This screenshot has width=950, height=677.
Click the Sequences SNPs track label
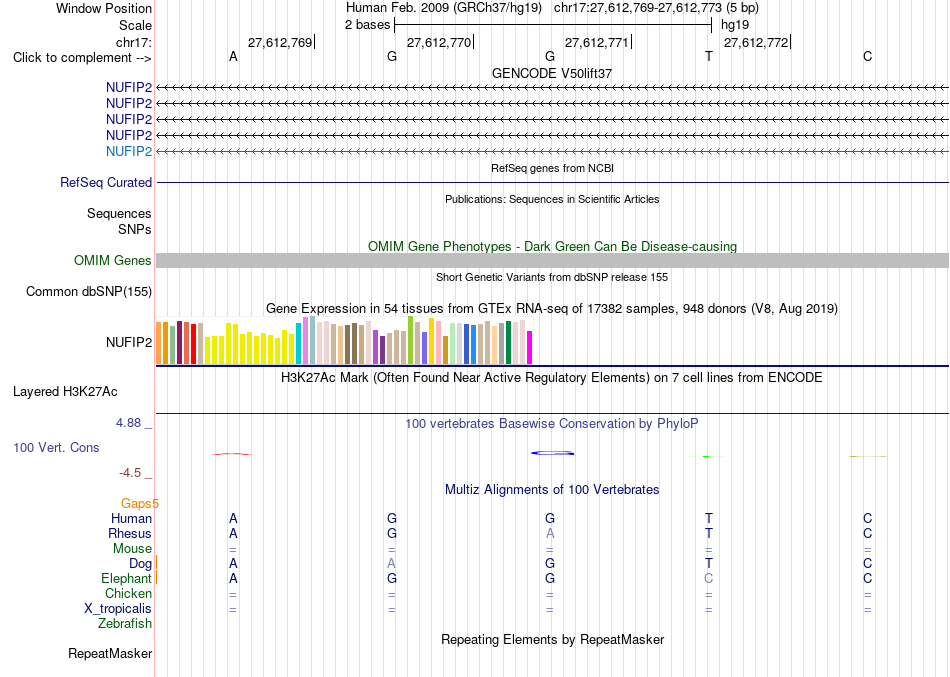tap(119, 221)
